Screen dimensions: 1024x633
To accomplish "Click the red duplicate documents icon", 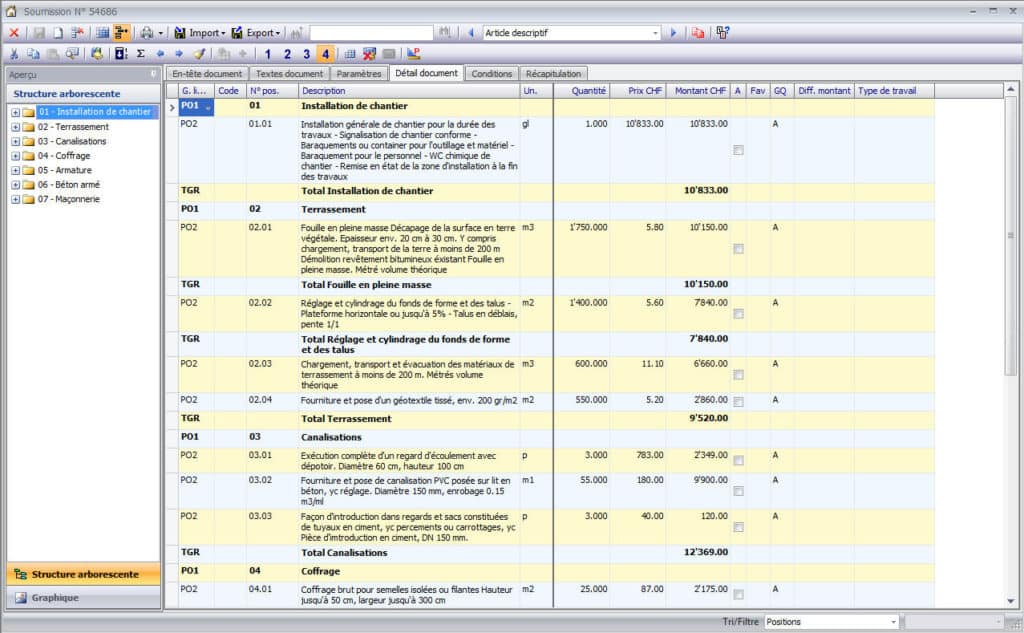I will [698, 33].
